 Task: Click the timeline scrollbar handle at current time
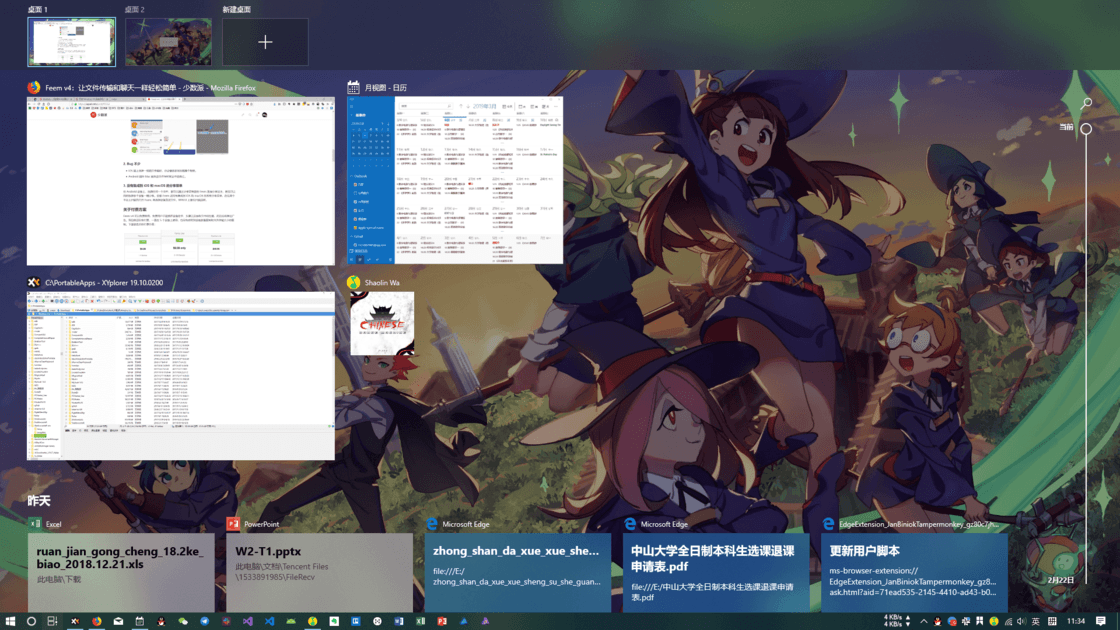point(1086,129)
